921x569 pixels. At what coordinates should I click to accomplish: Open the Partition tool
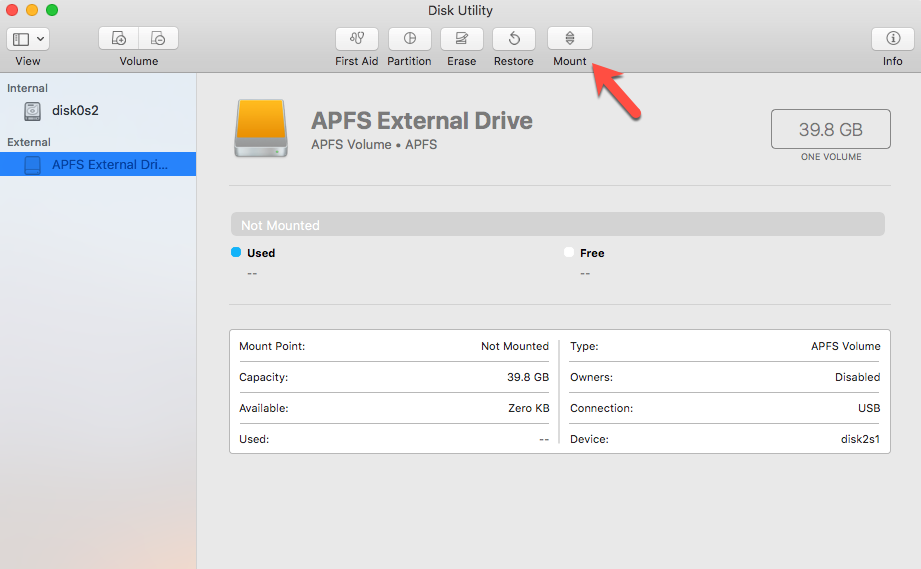pos(409,39)
